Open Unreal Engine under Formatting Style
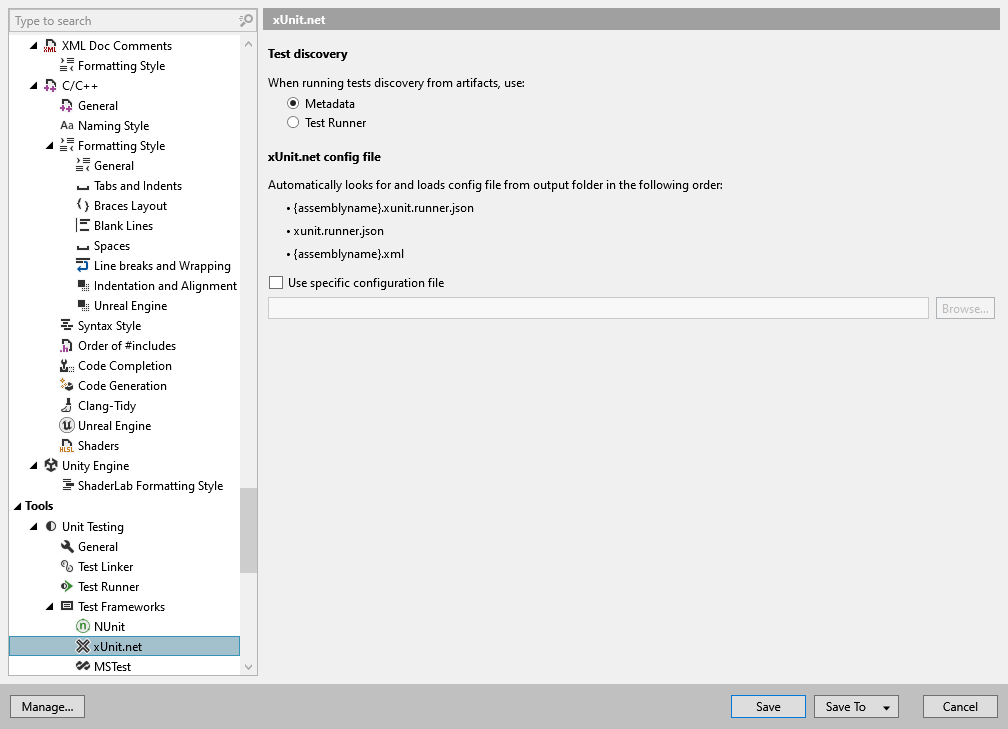This screenshot has height=729, width=1008. pos(130,305)
